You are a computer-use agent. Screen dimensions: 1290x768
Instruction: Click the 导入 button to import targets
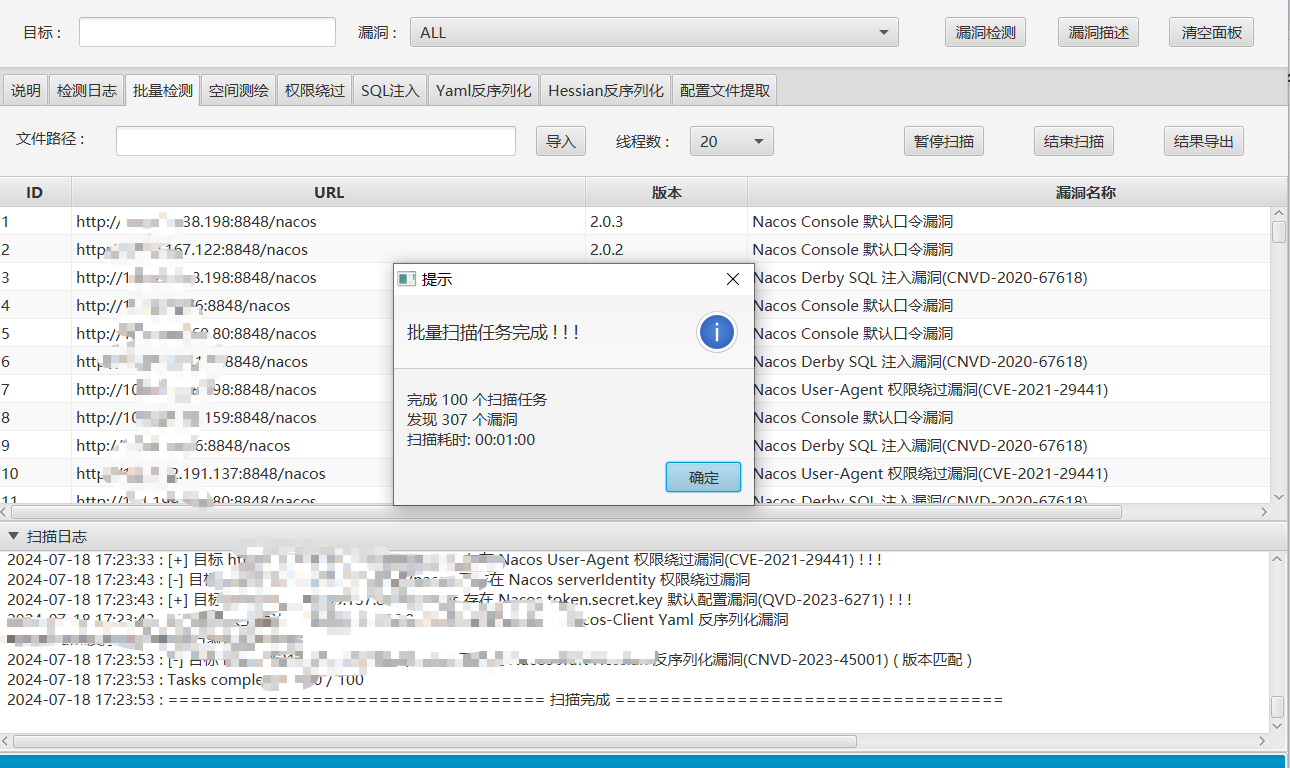point(560,140)
